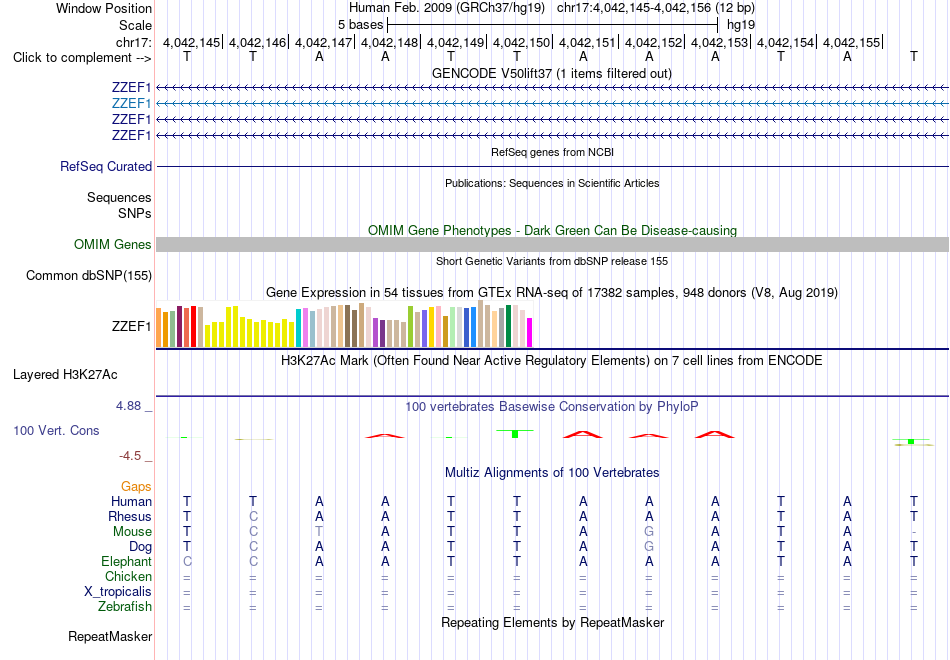950x660 pixels.
Task: Click the G base in the Mouse row
Action: pyautogui.click(x=649, y=532)
